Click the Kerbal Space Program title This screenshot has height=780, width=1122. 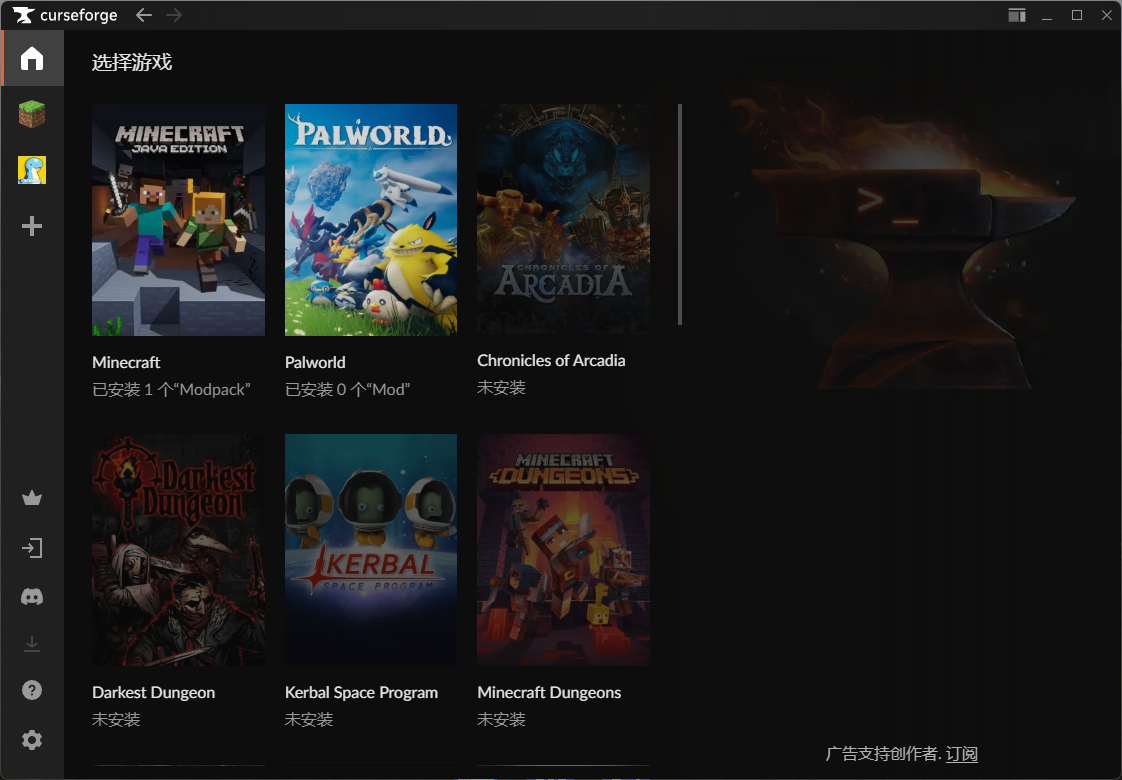(x=361, y=693)
